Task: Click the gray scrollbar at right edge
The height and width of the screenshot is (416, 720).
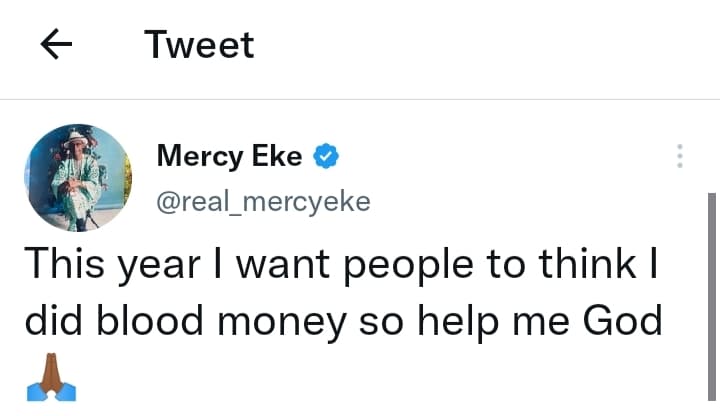Action: 712,300
